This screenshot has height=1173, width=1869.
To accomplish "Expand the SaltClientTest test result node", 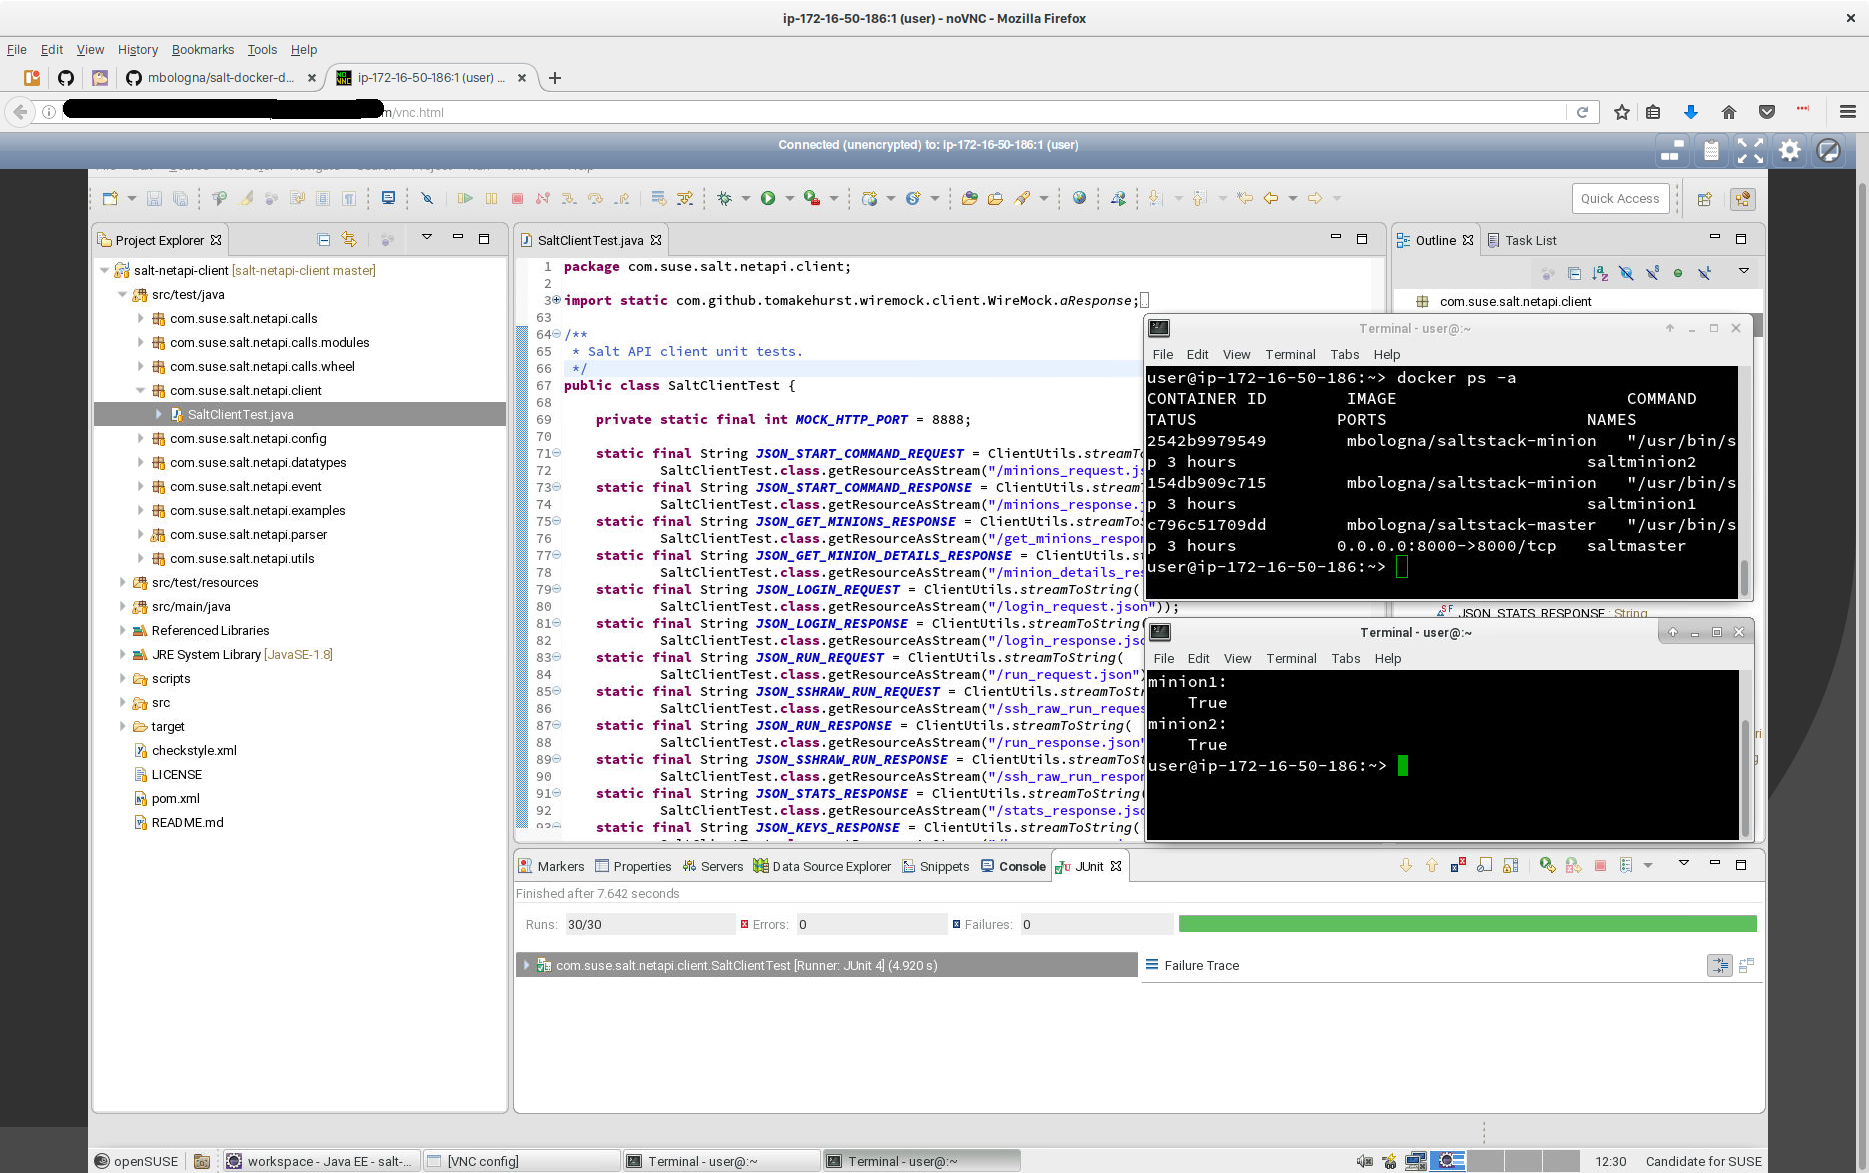I will 527,966.
